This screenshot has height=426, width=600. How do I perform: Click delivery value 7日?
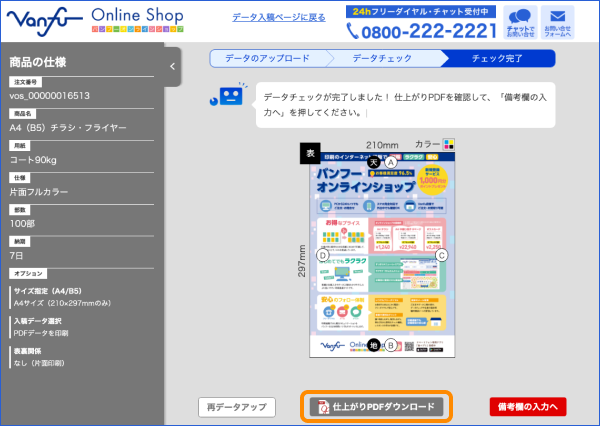tap(16, 255)
